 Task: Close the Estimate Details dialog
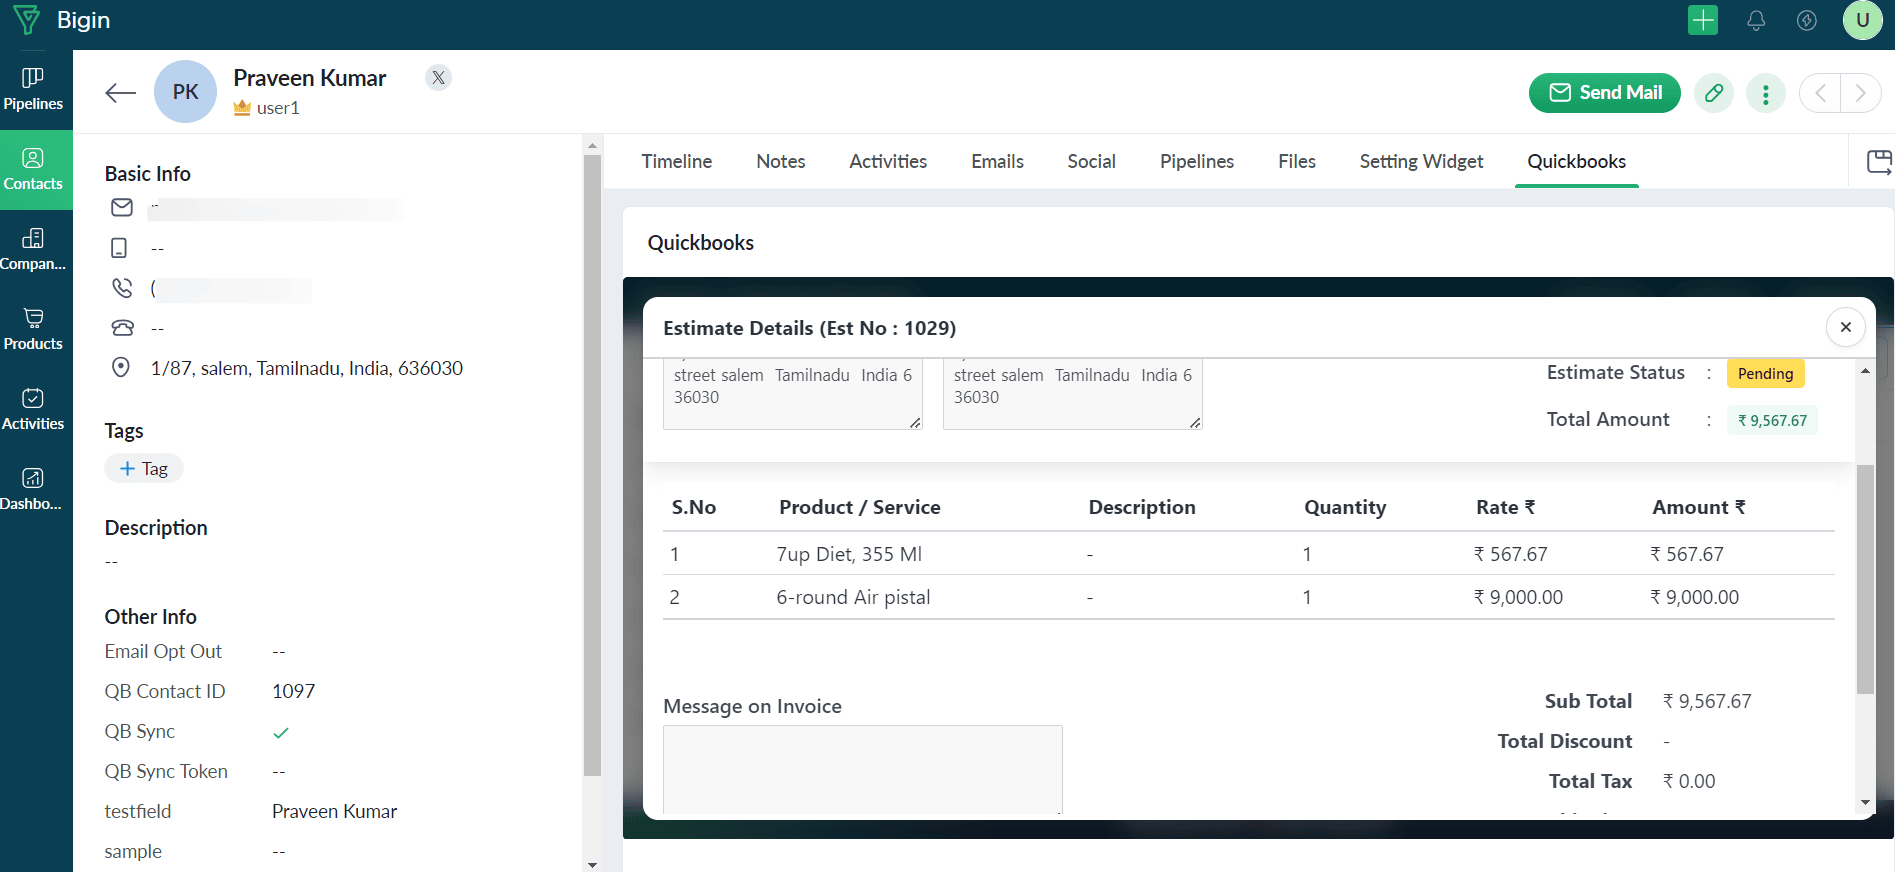tap(1845, 327)
